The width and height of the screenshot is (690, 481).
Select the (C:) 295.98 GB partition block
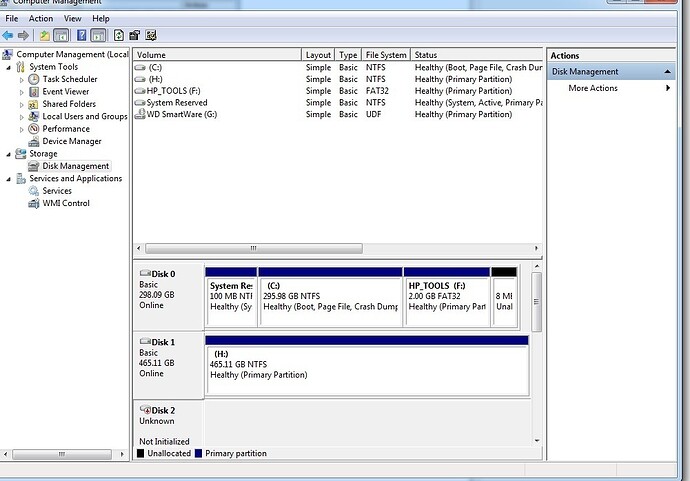pyautogui.click(x=330, y=297)
